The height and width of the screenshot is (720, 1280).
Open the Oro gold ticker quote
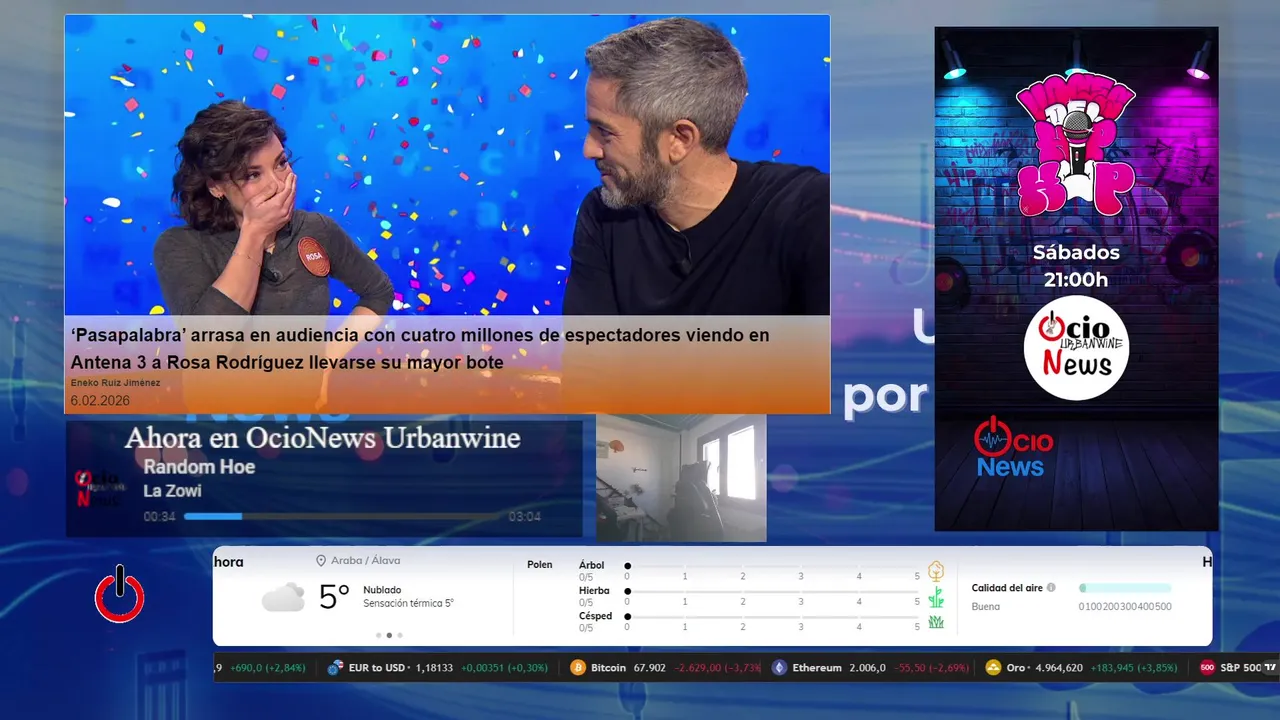[1081, 668]
